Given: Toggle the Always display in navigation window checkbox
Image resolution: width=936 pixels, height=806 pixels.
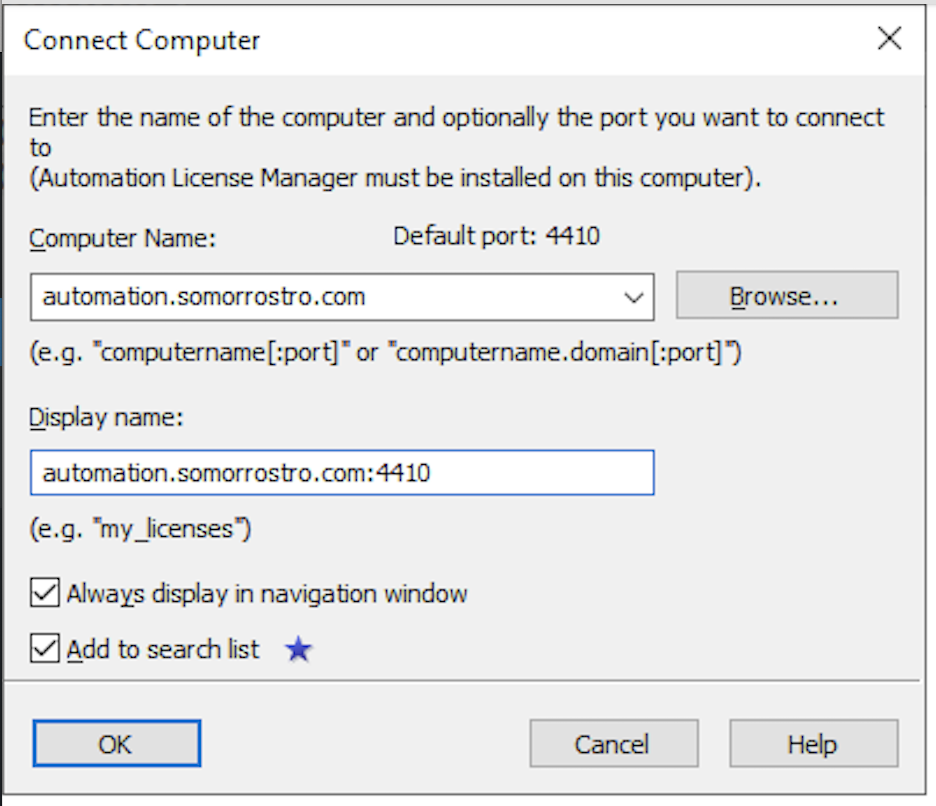Looking at the screenshot, I should pos(45,593).
